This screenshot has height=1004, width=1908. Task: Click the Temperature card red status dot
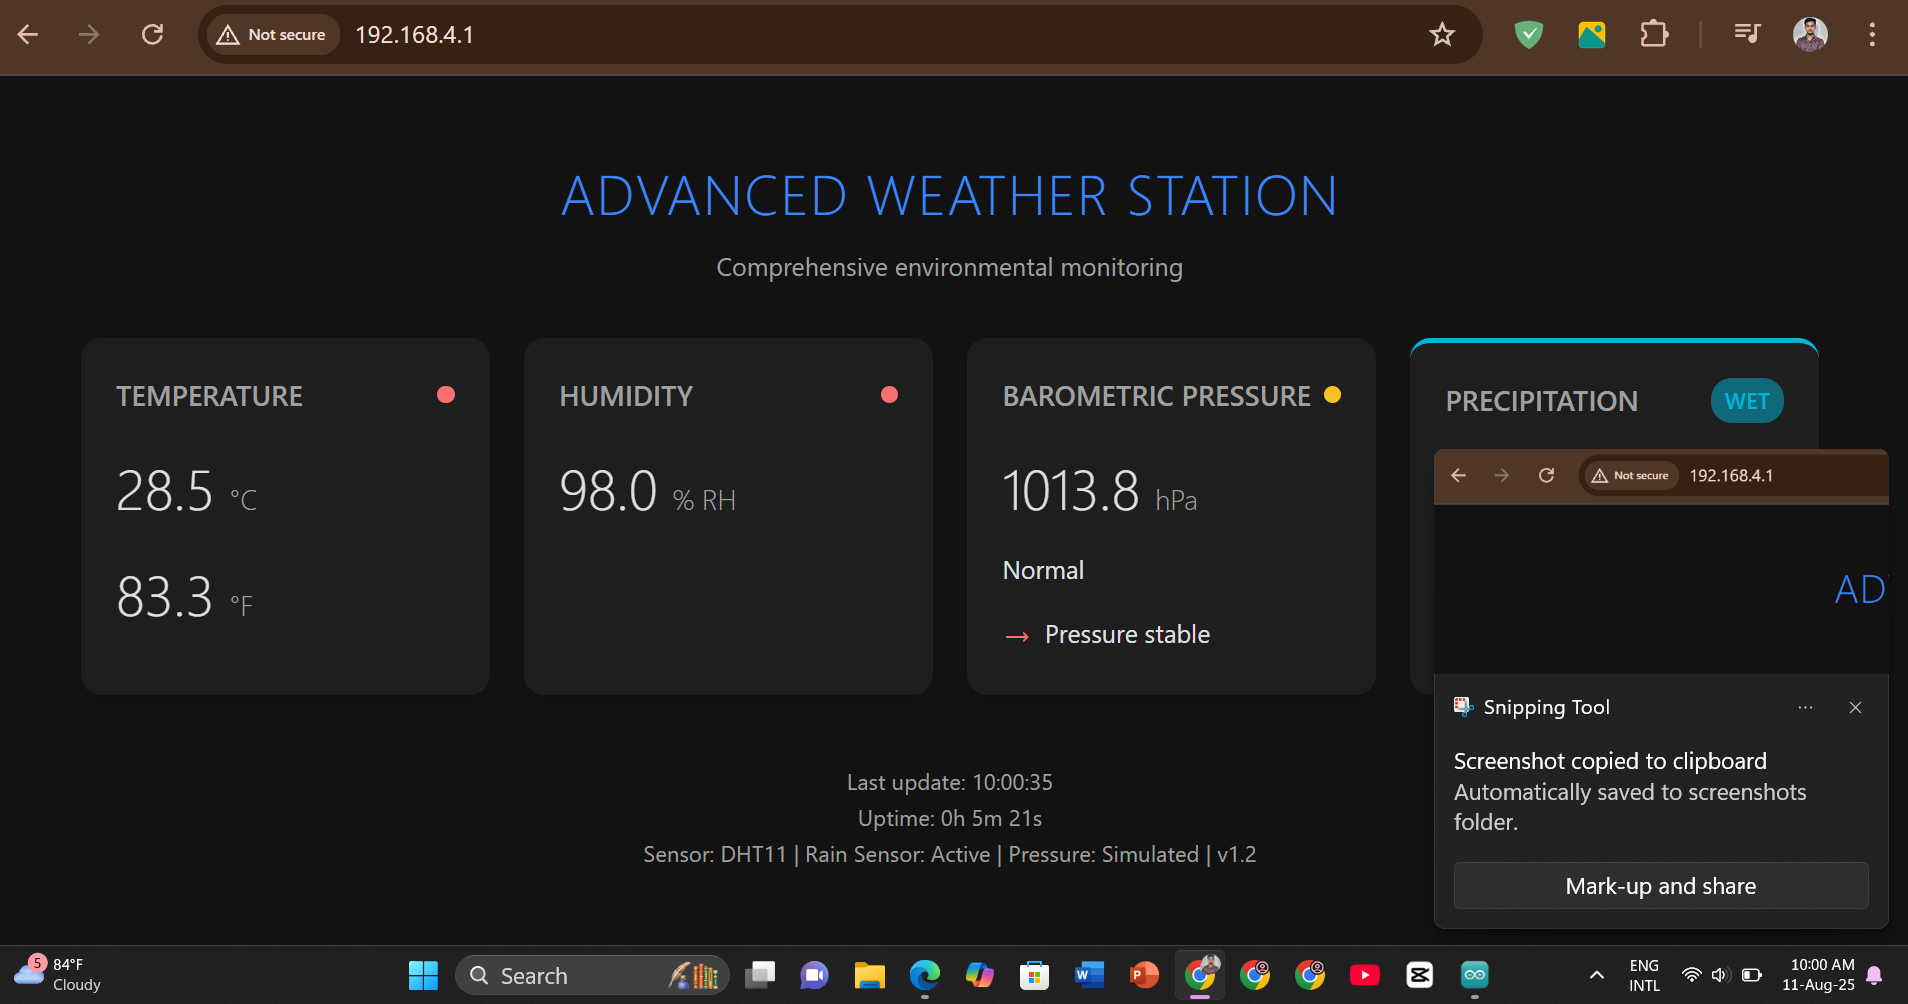pos(446,395)
